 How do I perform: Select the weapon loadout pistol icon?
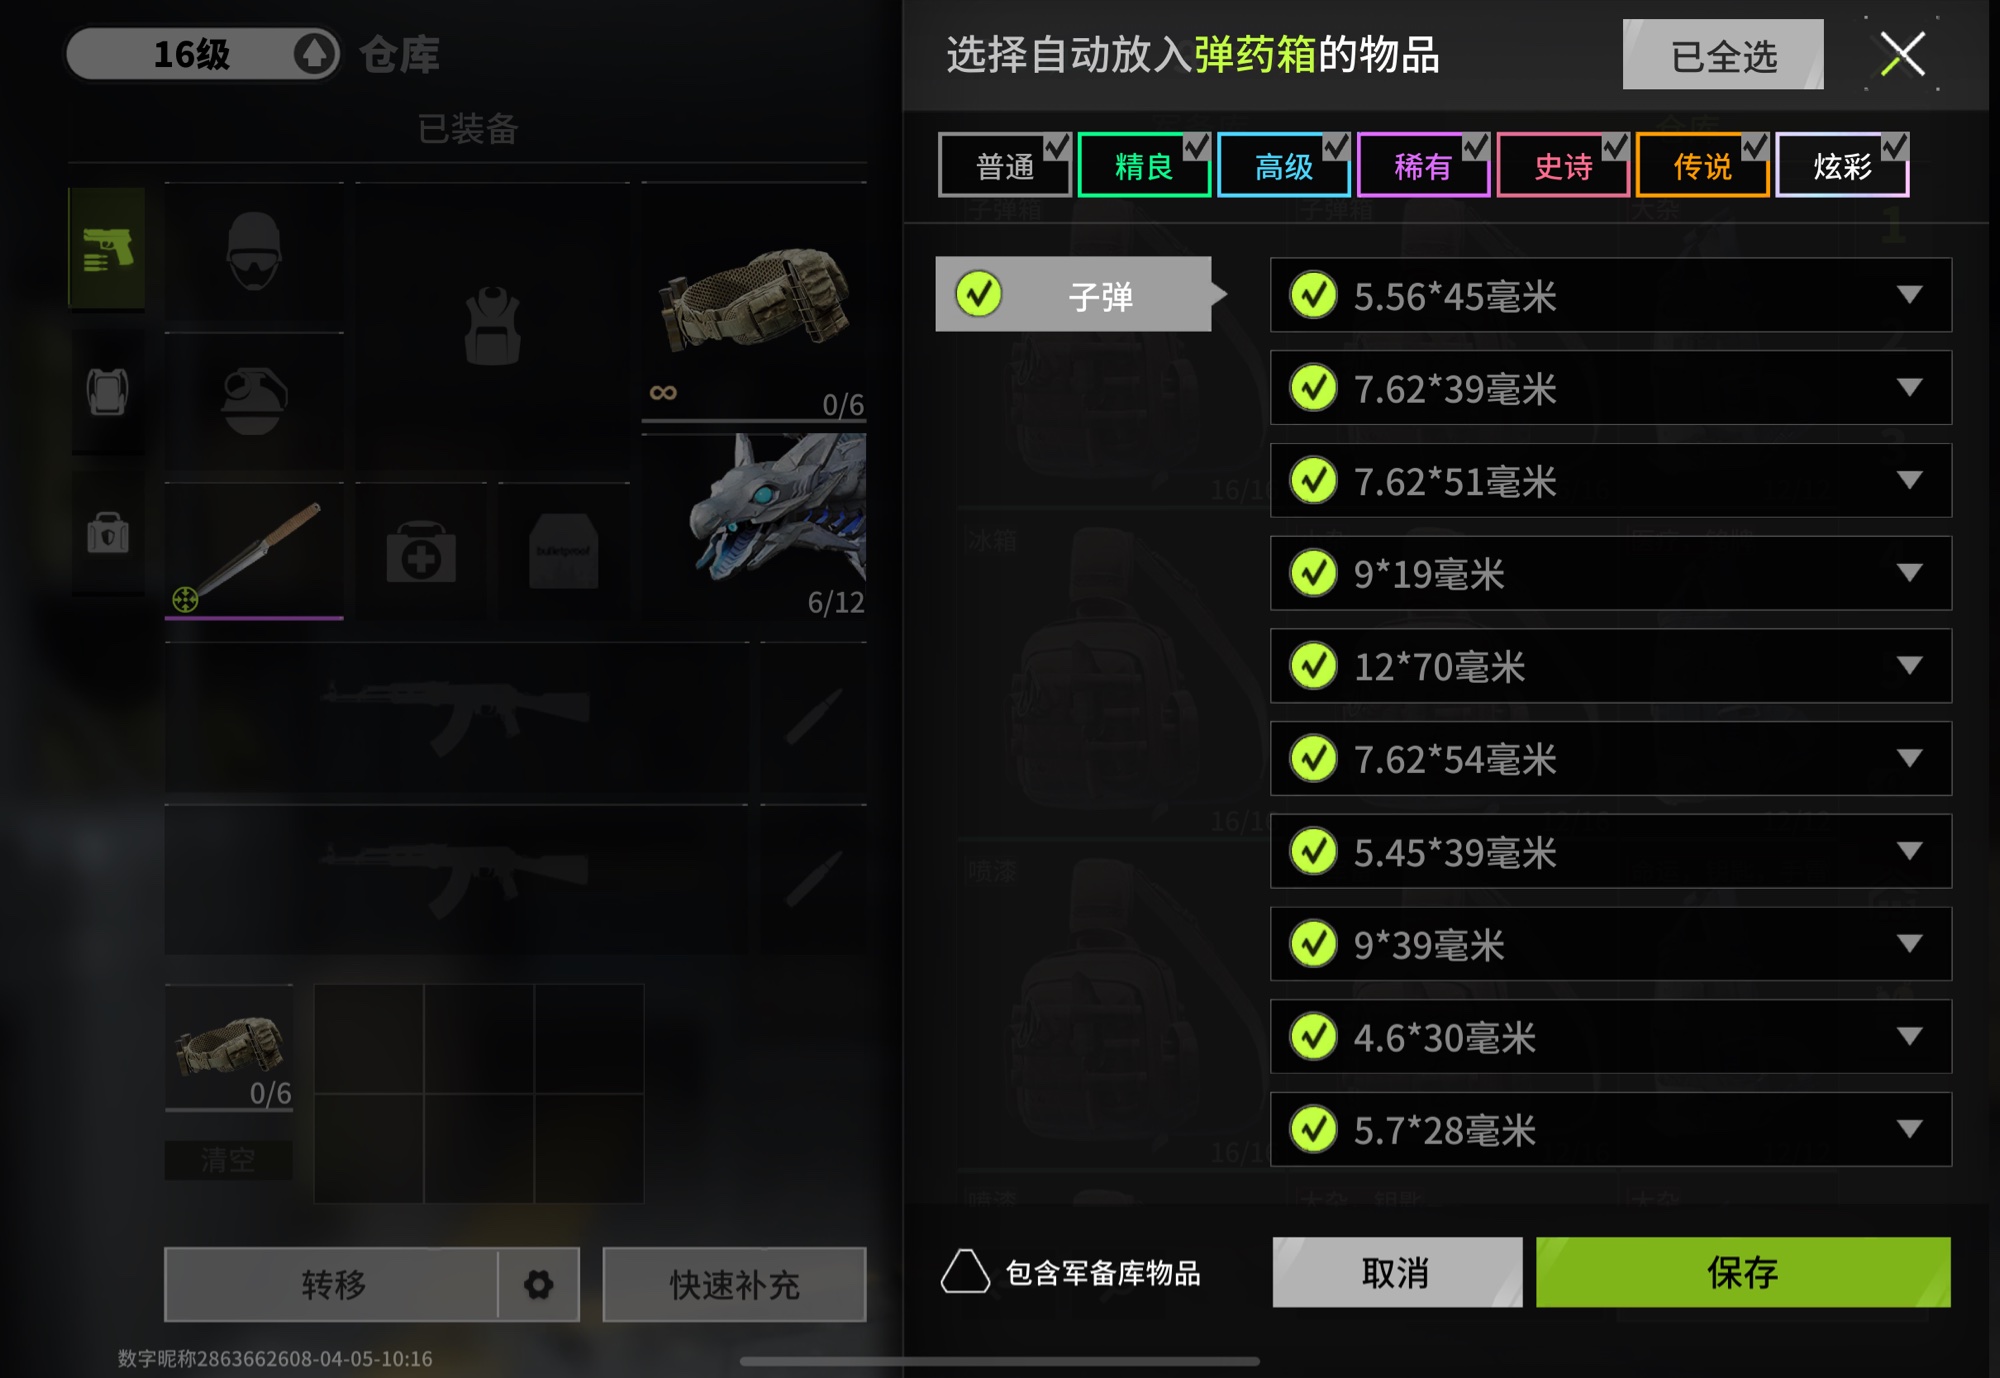[107, 249]
